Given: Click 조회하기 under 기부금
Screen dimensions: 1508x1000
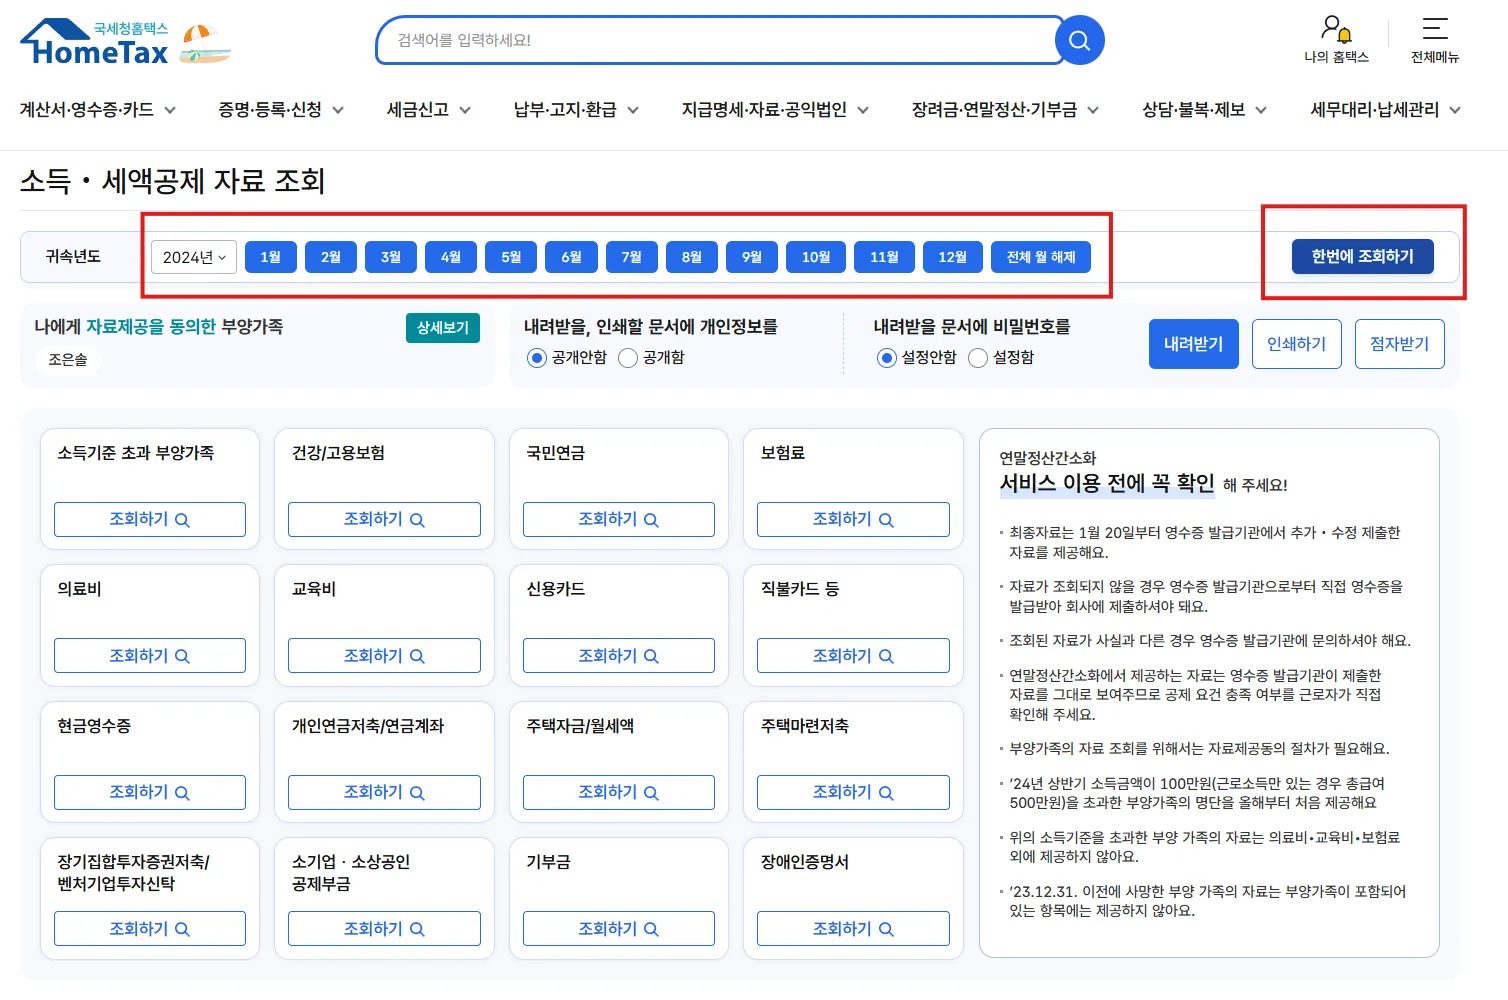Looking at the screenshot, I should click(x=619, y=929).
